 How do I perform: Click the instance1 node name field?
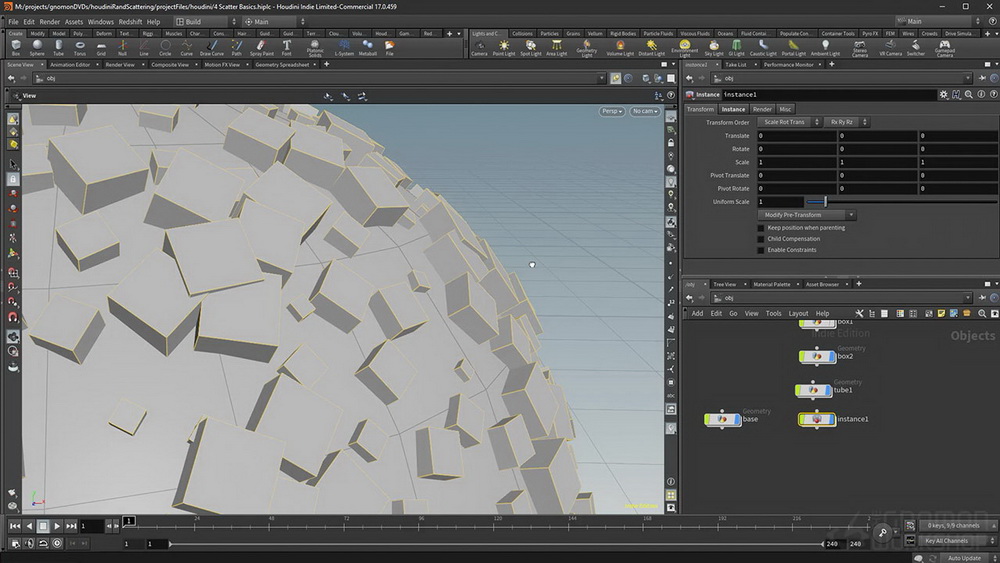tap(829, 94)
